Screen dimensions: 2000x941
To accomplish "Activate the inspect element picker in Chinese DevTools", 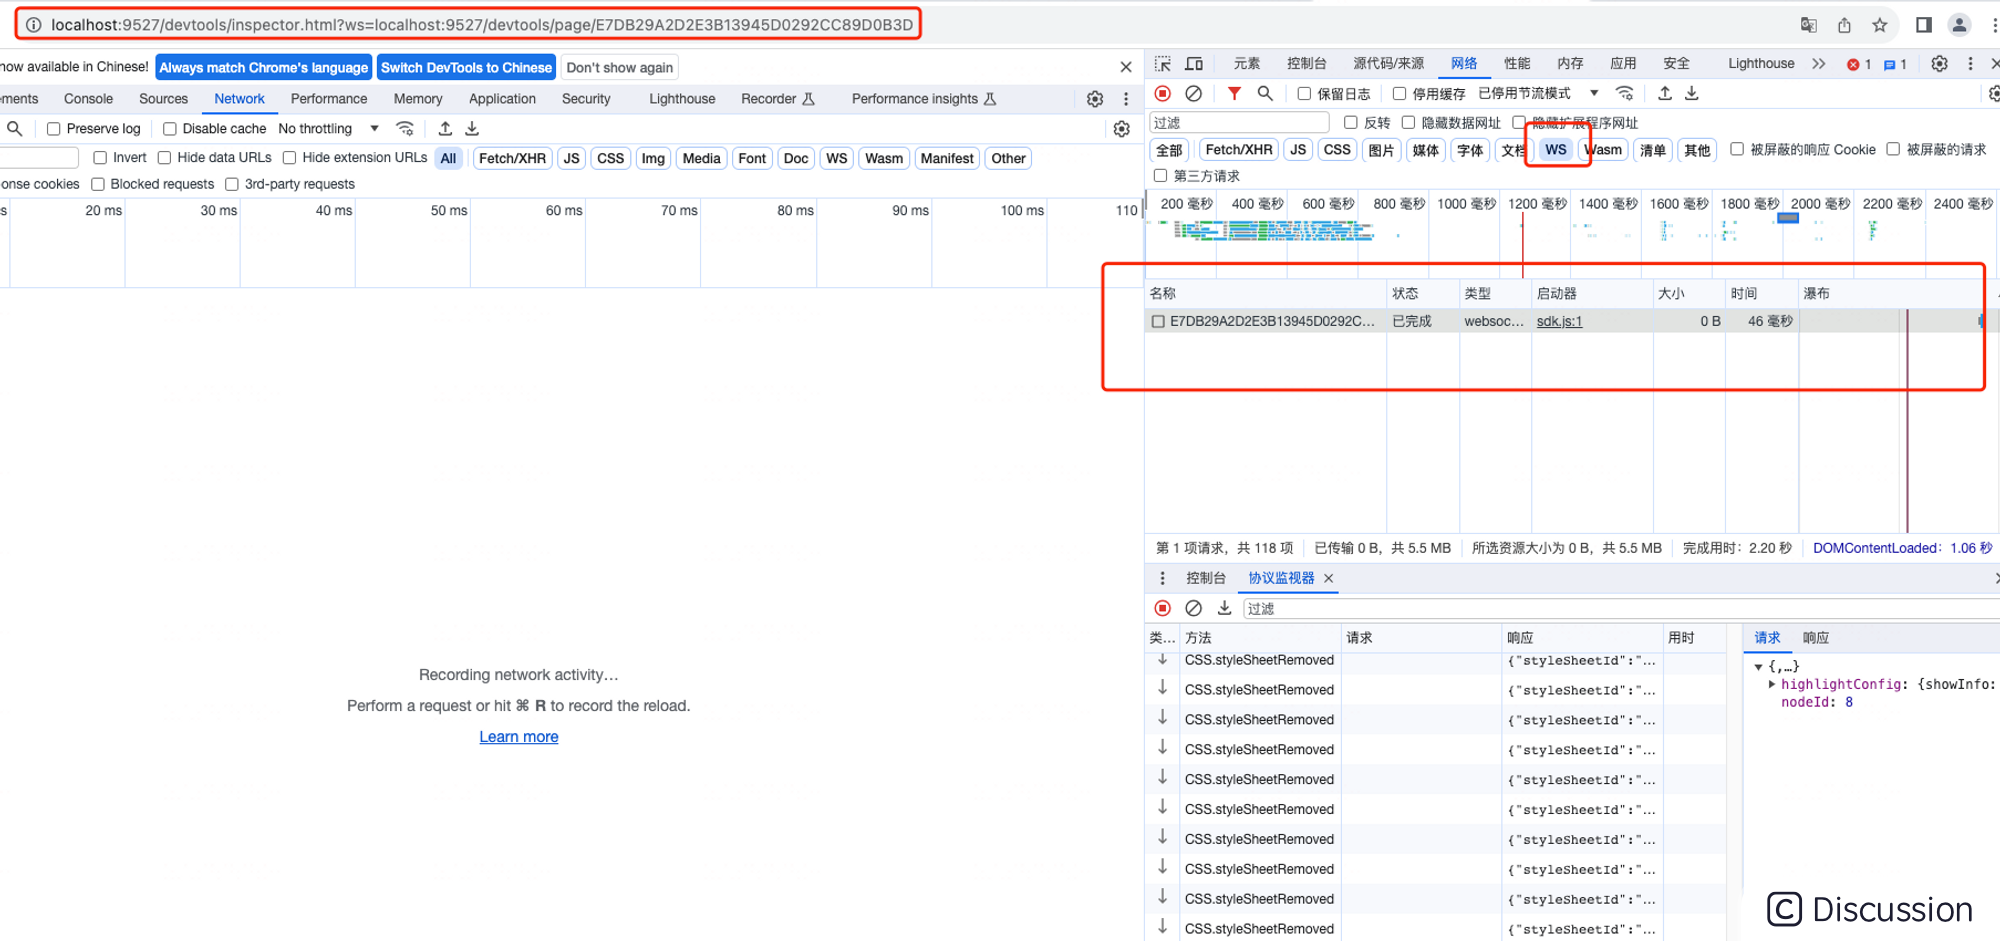I will click(x=1162, y=64).
